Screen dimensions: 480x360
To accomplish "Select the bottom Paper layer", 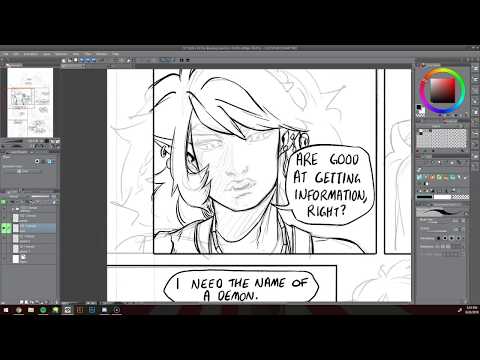I will point(34,259).
